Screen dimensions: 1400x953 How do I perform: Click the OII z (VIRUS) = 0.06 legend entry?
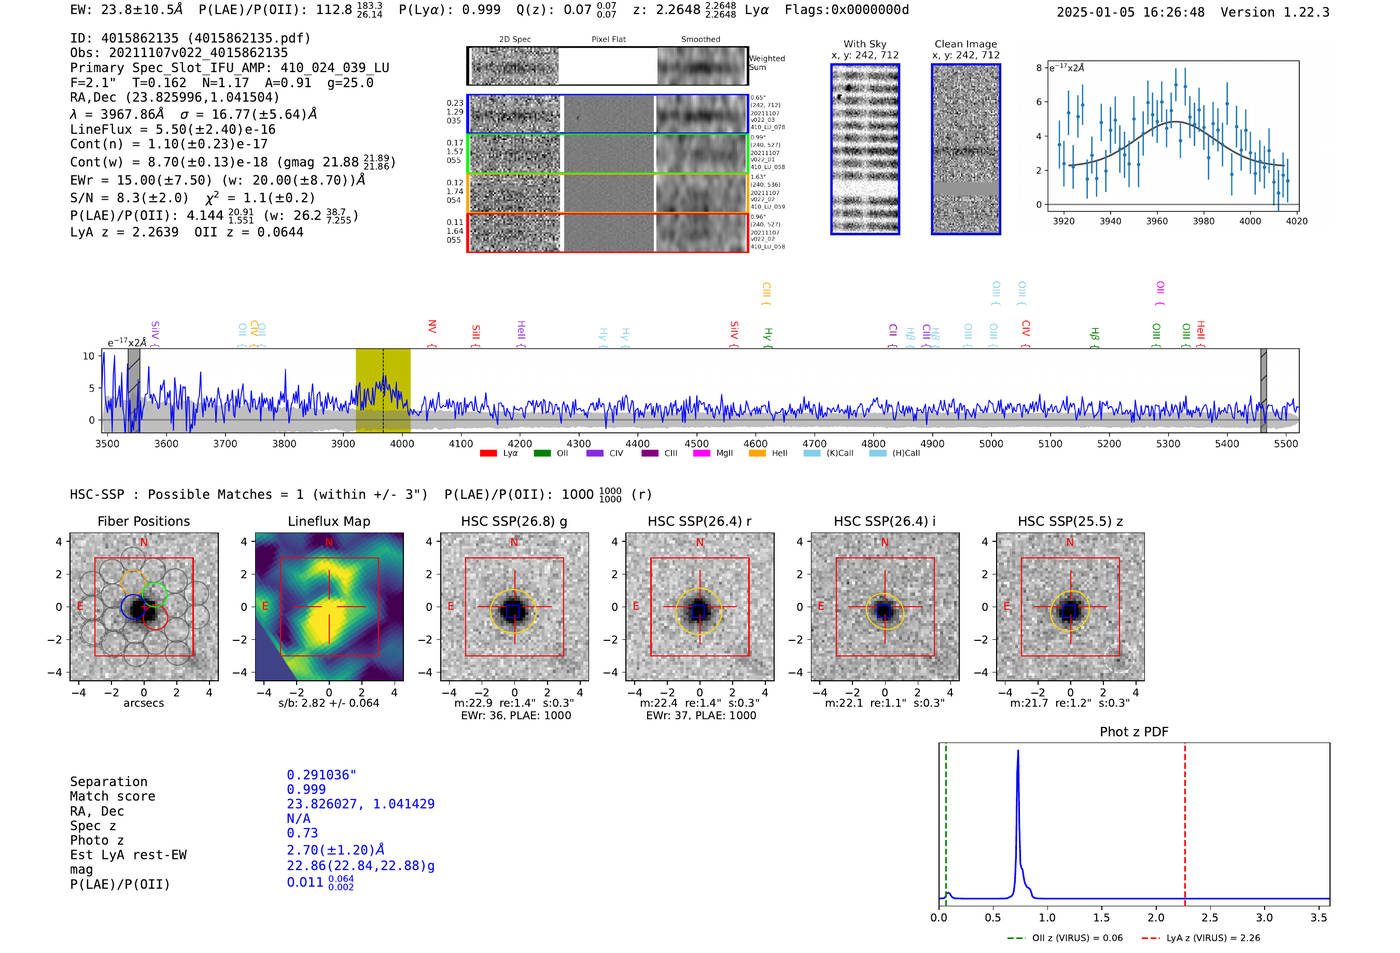[x=1065, y=938]
